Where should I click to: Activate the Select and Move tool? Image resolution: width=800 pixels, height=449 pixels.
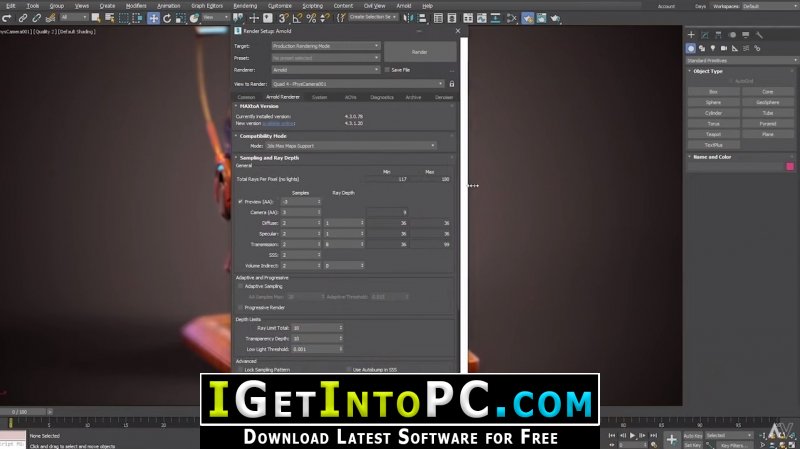click(x=154, y=18)
